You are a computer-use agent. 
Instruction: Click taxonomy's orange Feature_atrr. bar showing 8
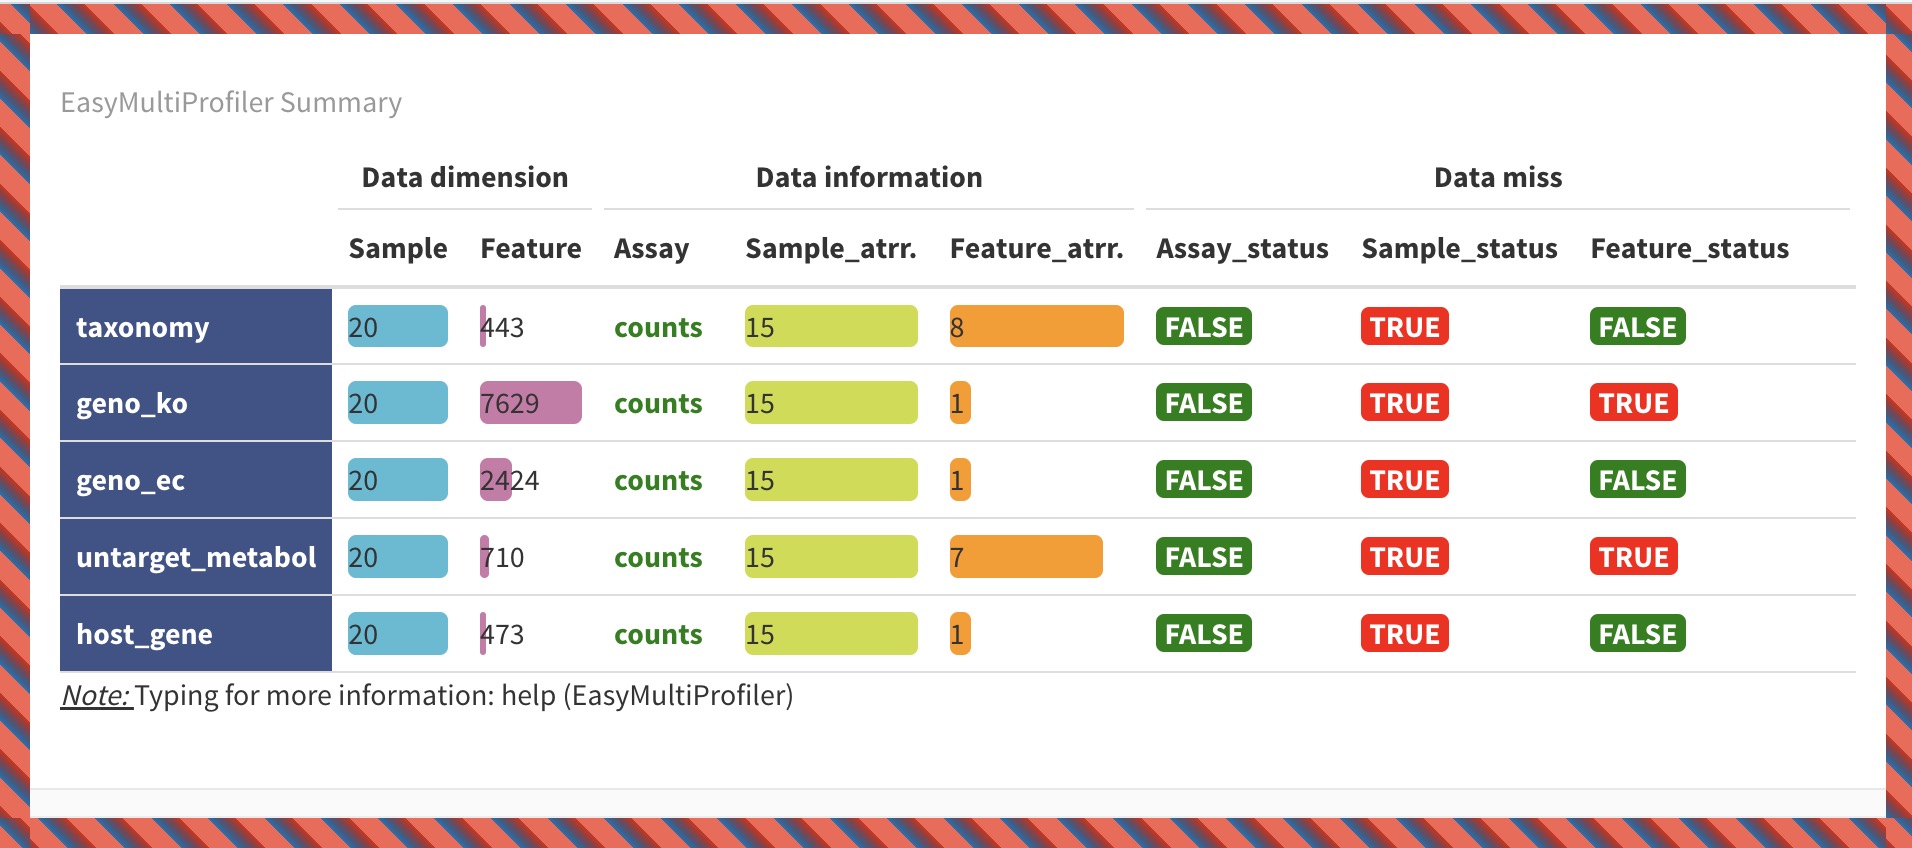1036,327
